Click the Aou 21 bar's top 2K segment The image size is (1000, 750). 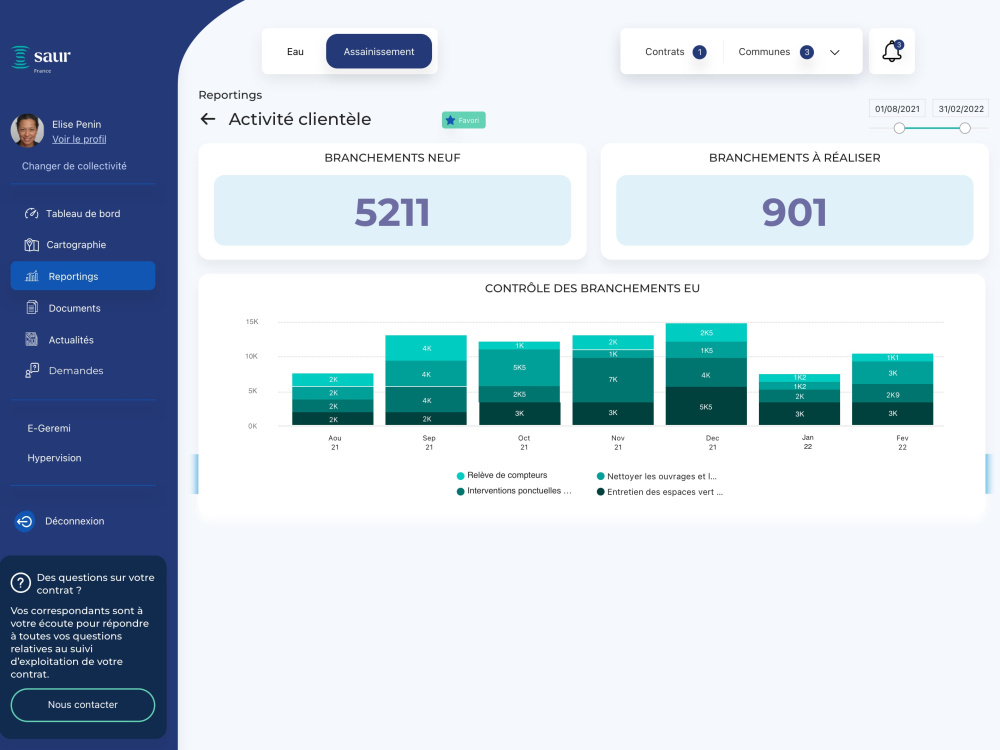tap(333, 379)
